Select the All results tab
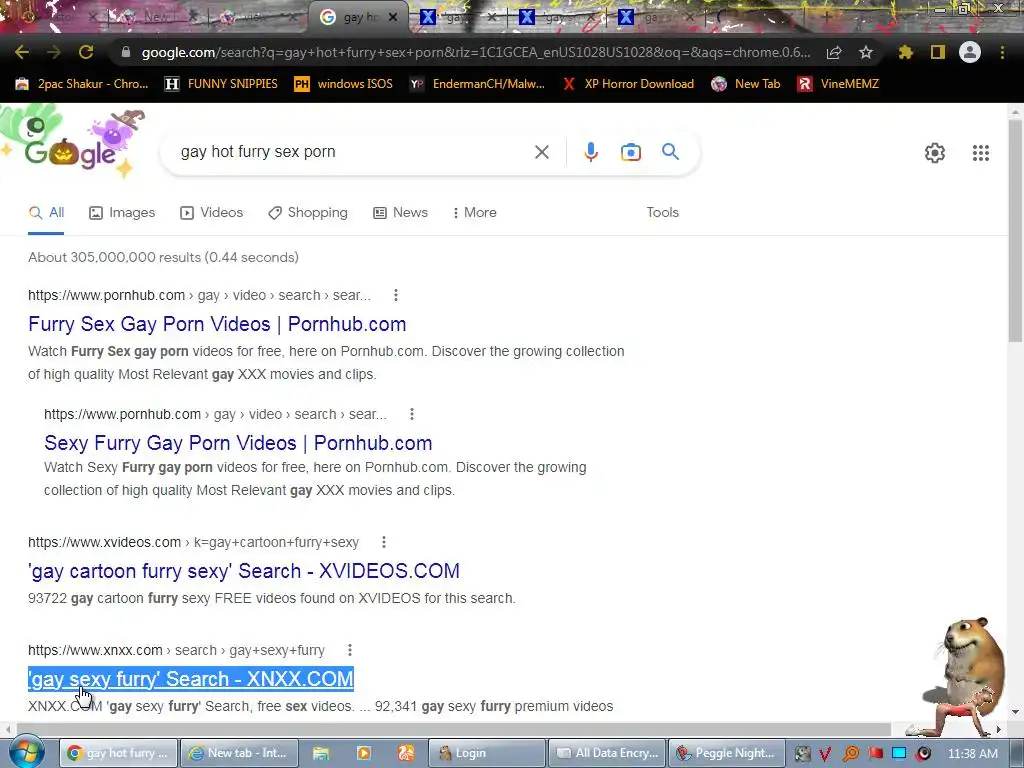This screenshot has height=768, width=1024. (x=46, y=213)
